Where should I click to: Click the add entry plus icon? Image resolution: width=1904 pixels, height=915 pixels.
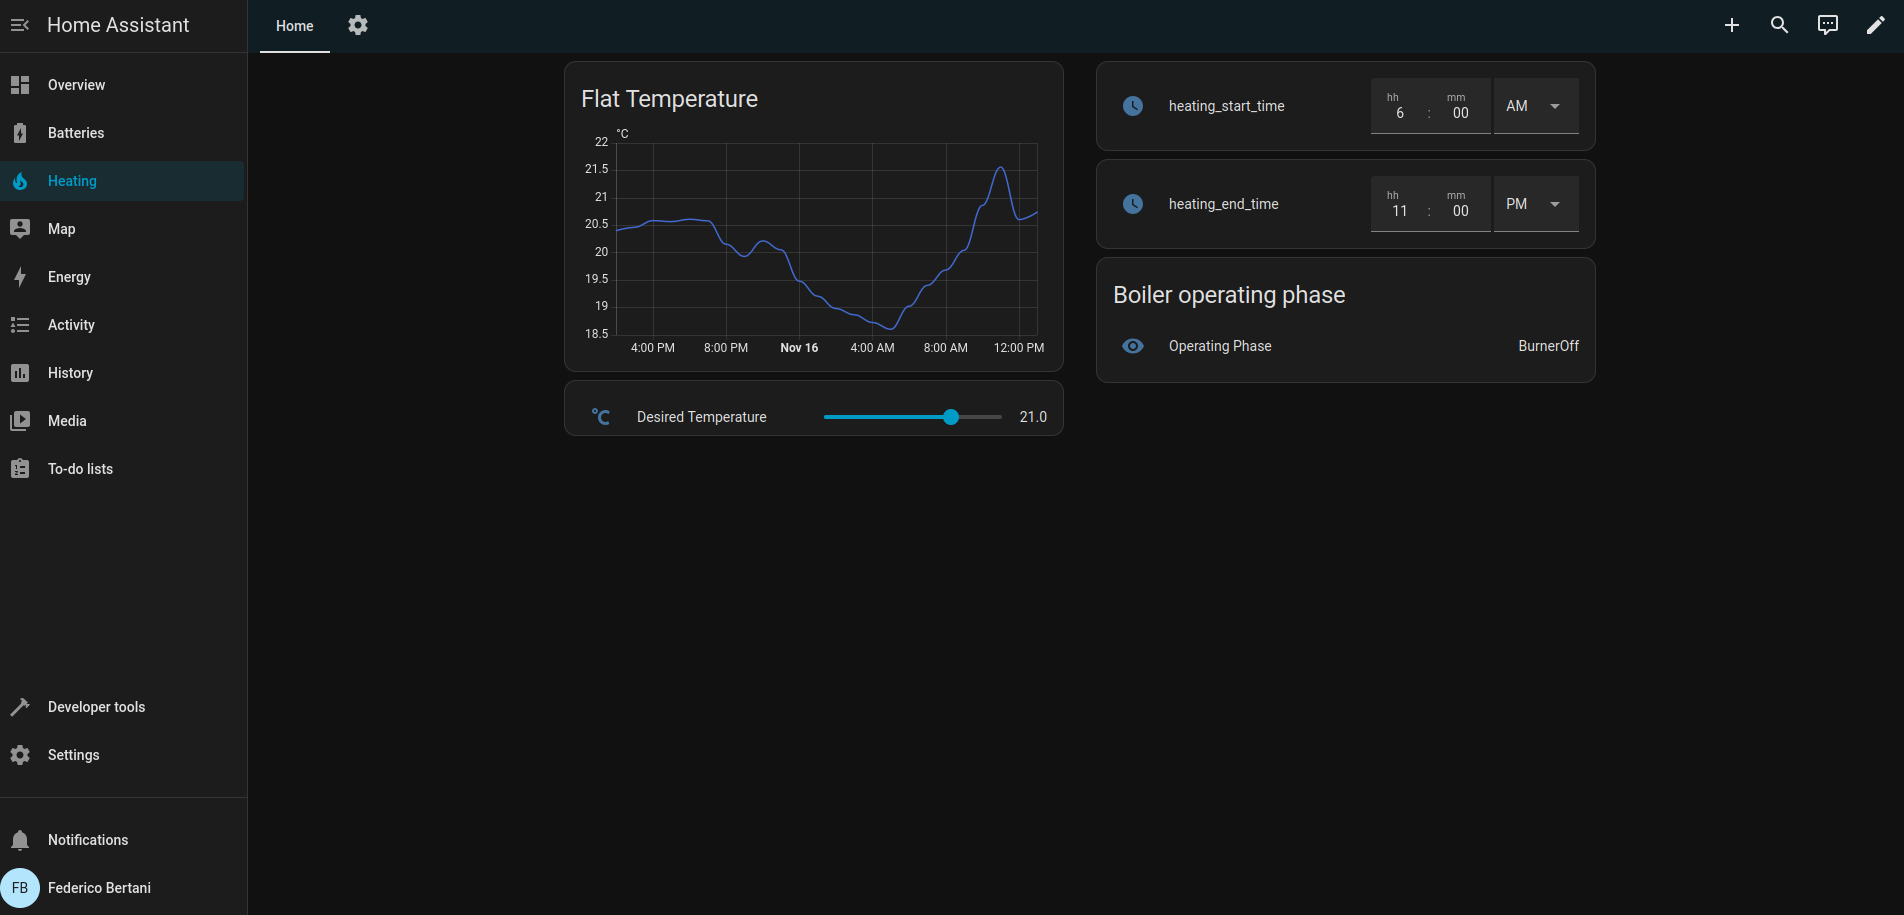point(1732,24)
